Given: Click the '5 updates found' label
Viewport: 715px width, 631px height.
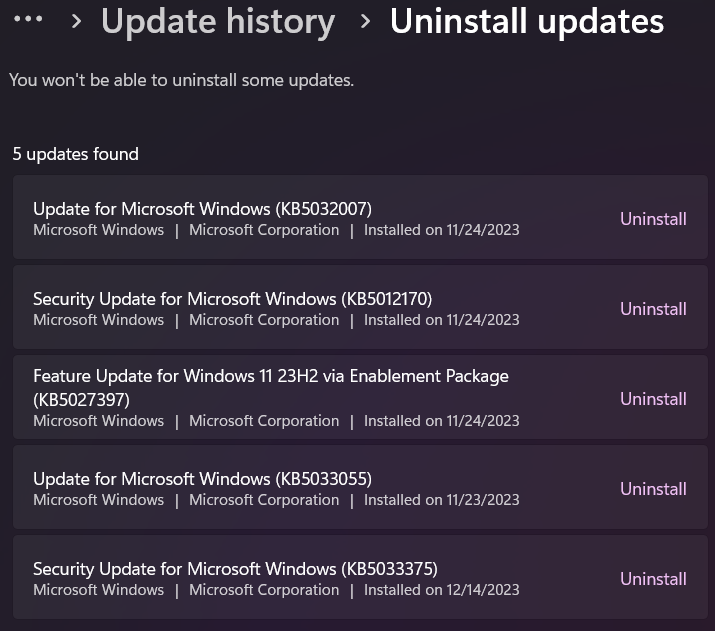Looking at the screenshot, I should click(x=75, y=154).
